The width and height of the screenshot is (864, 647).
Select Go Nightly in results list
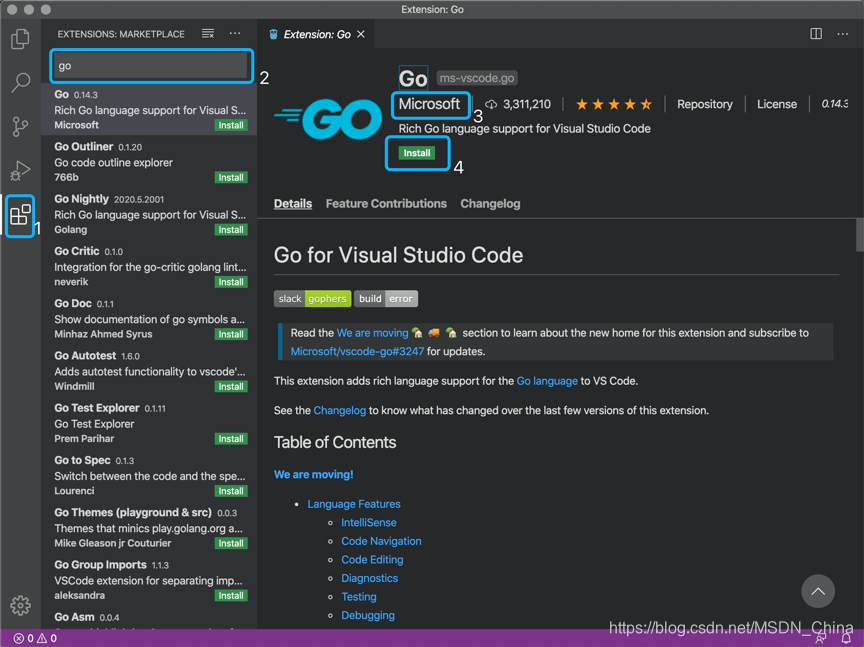(149, 214)
